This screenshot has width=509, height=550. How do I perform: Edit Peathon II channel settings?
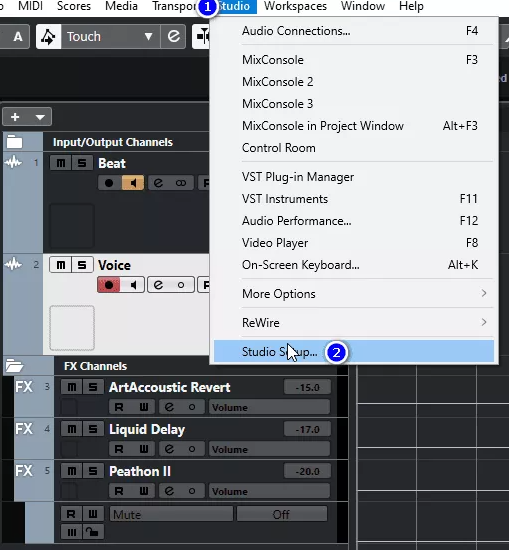(169, 491)
